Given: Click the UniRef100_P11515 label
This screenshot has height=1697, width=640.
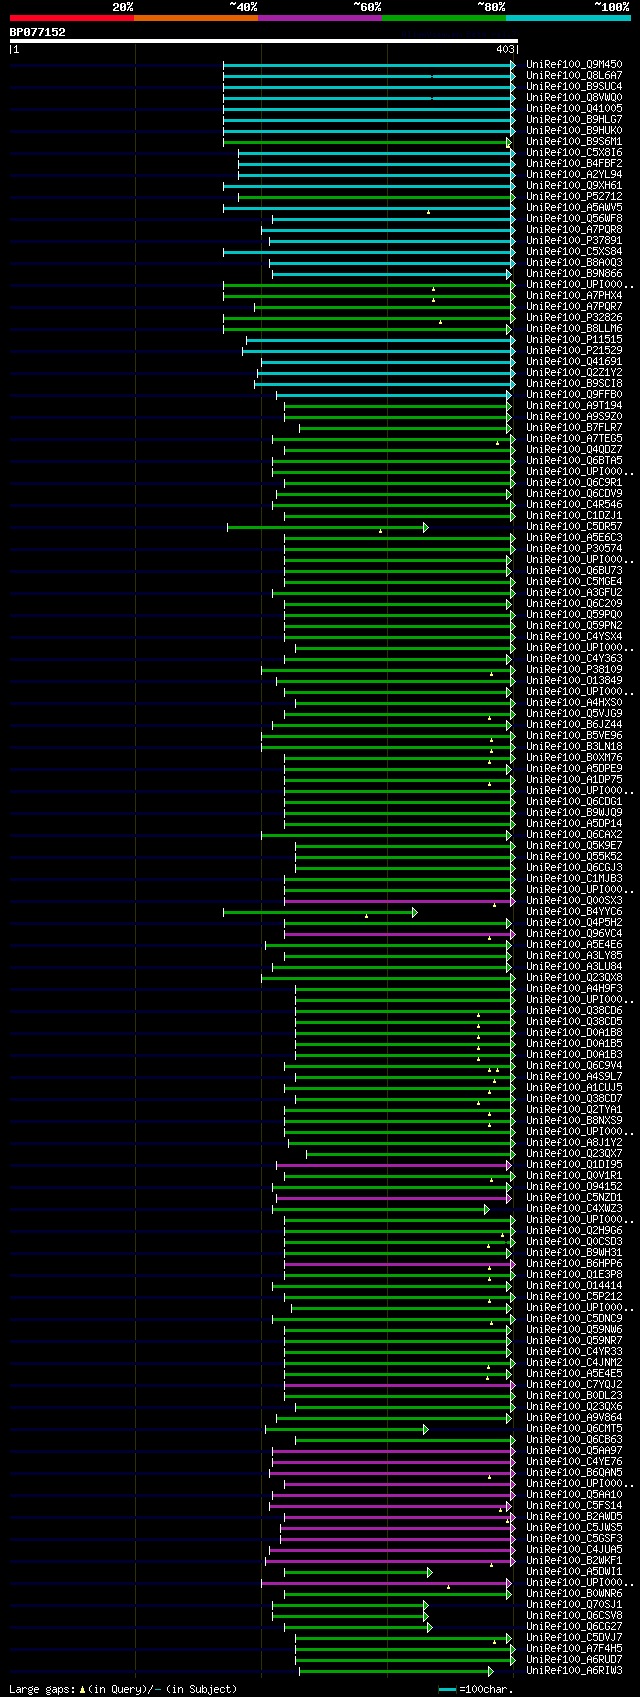Looking at the screenshot, I should (574, 339).
